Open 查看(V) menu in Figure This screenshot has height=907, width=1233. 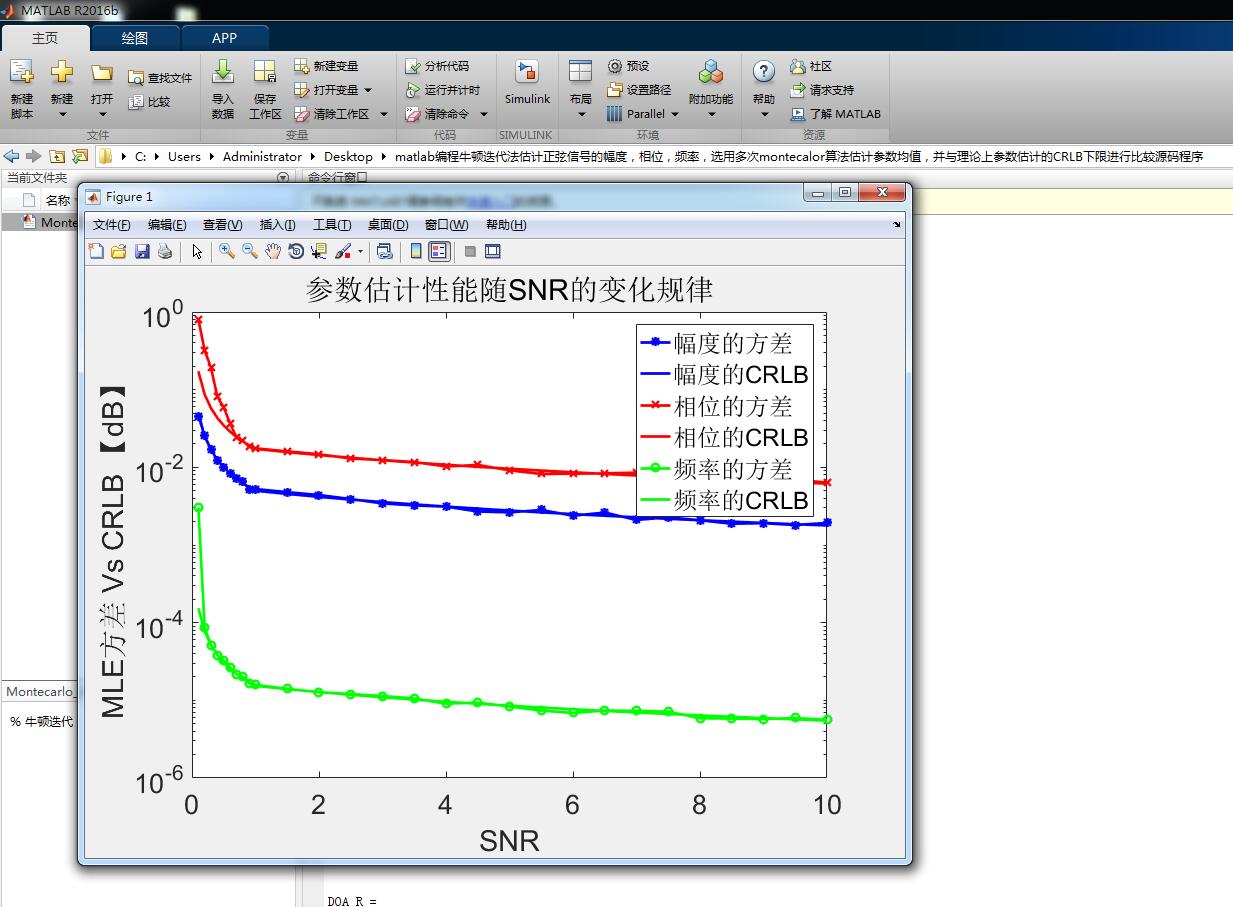coord(222,225)
